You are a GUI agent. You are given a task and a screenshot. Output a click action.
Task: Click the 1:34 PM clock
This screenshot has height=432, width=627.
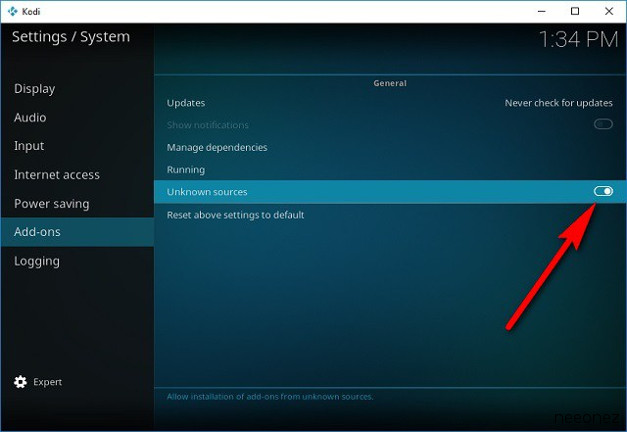(x=579, y=39)
